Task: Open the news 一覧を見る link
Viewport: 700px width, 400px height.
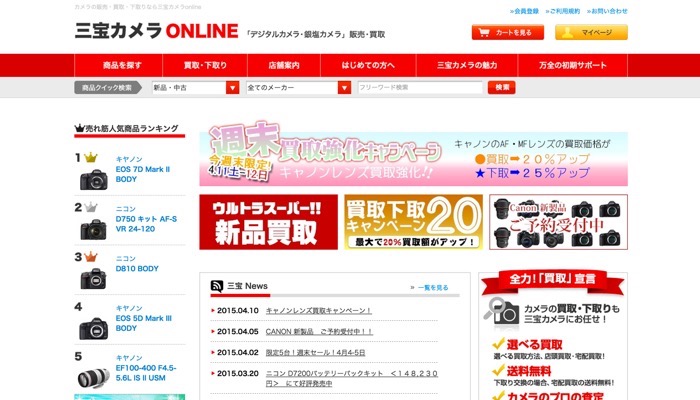Action: pos(433,288)
